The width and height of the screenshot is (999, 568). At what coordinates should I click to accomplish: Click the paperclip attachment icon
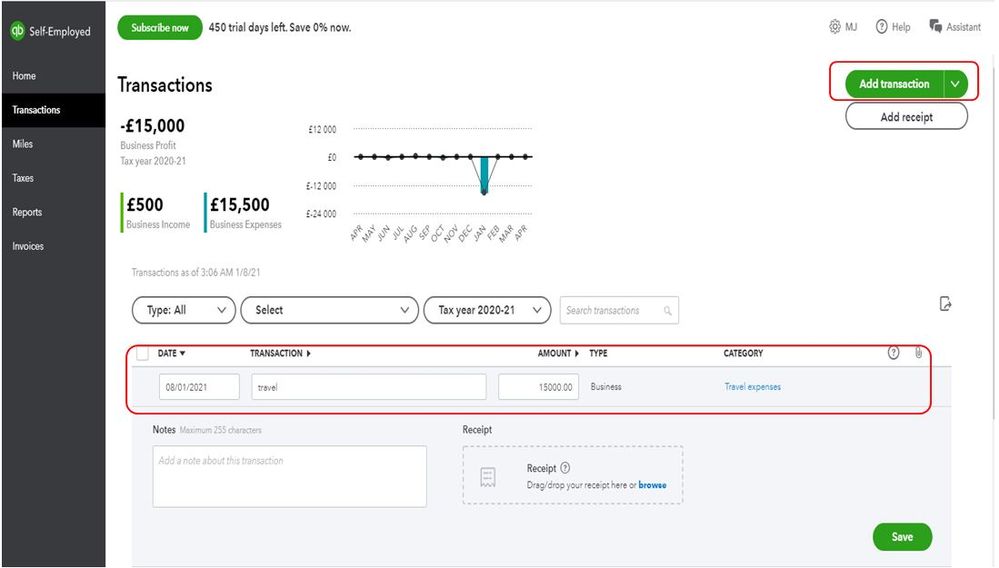pyautogui.click(x=918, y=353)
